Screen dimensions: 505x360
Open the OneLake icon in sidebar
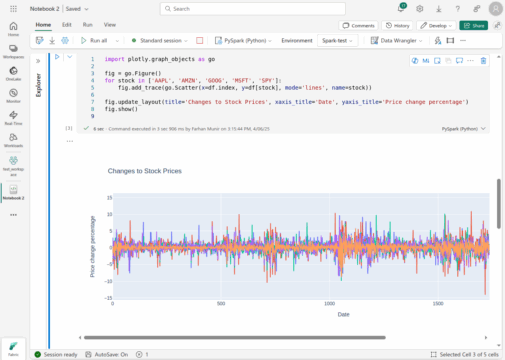tap(13, 74)
